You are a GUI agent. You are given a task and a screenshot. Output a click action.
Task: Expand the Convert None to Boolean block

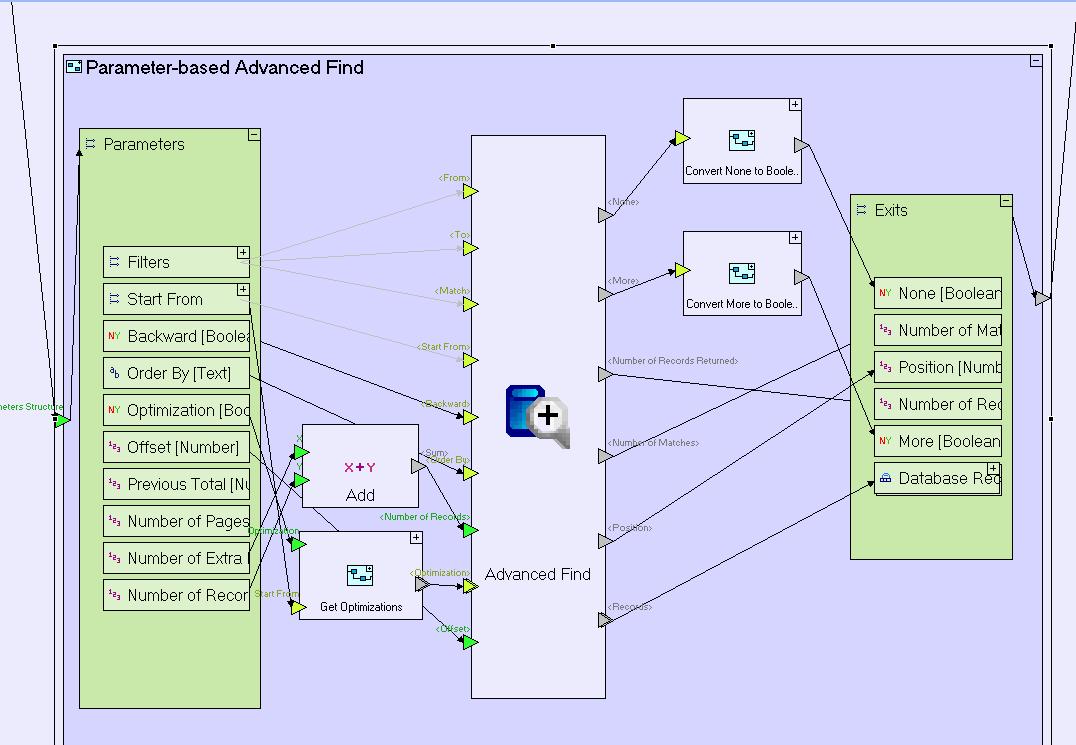click(795, 104)
